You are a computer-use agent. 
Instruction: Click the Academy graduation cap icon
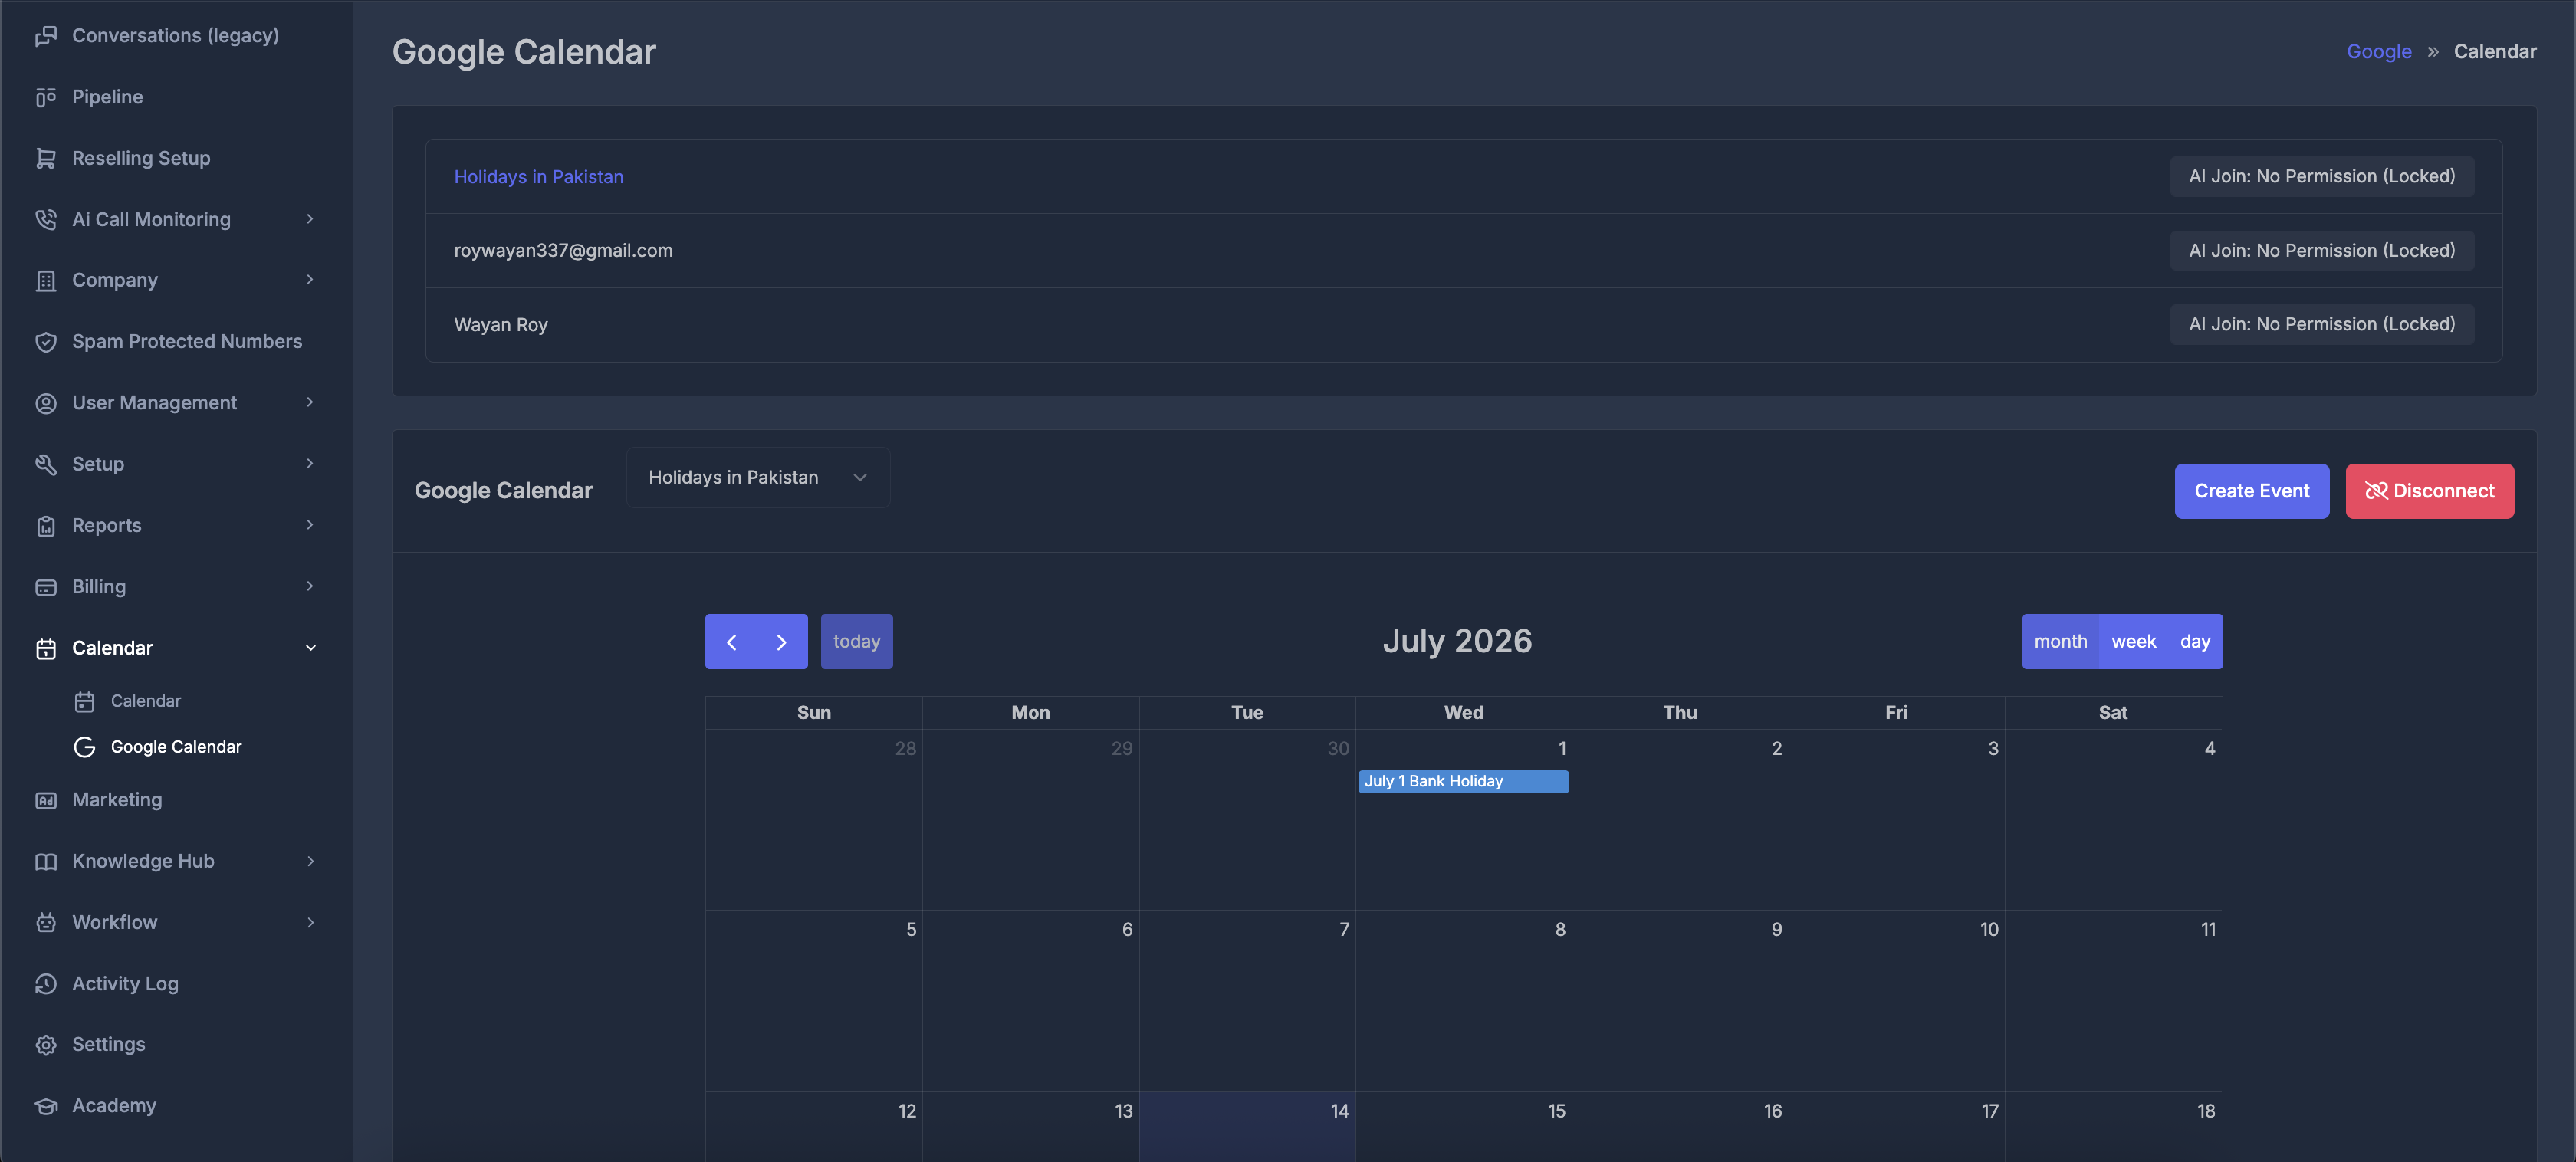coord(46,1106)
